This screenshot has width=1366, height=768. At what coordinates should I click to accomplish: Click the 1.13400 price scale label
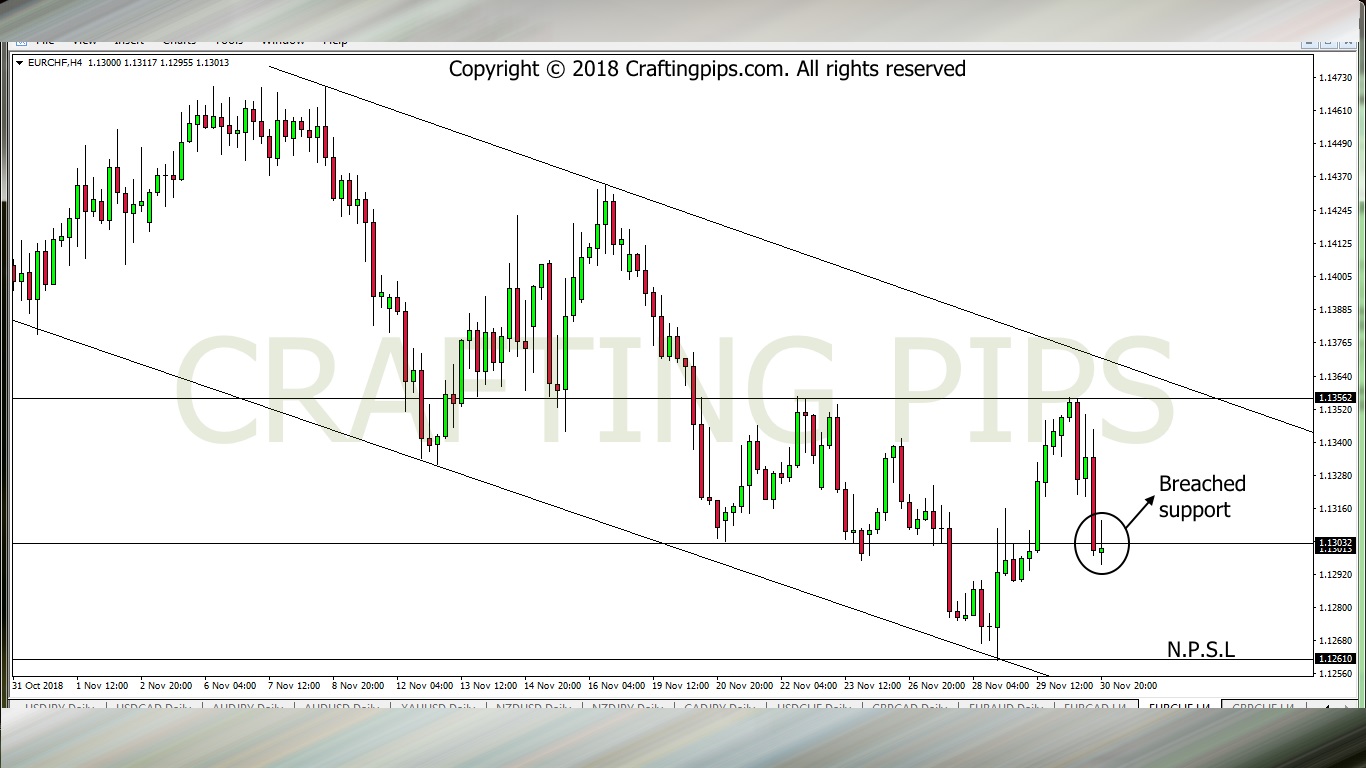coord(1336,443)
